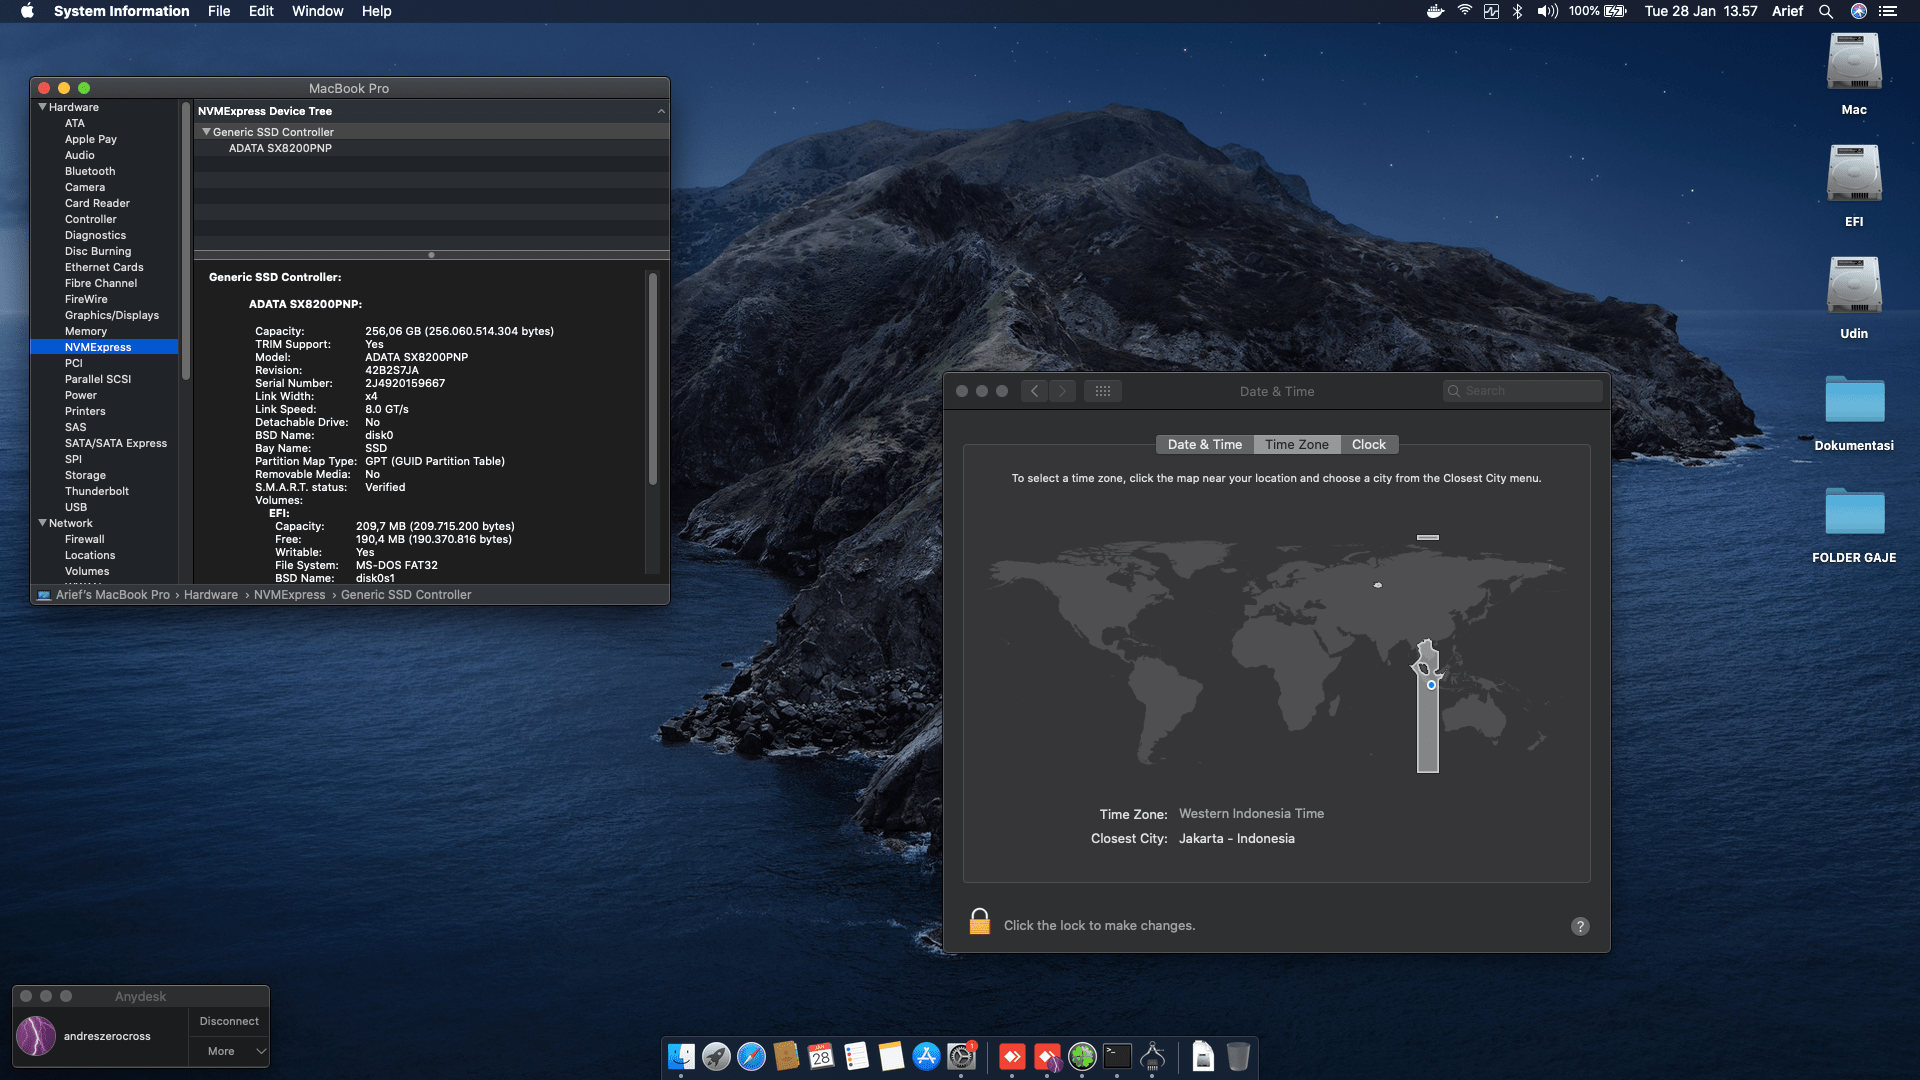This screenshot has width=1920, height=1080.
Task: Open Spotlight search magnifier in menu bar
Action: [1825, 11]
